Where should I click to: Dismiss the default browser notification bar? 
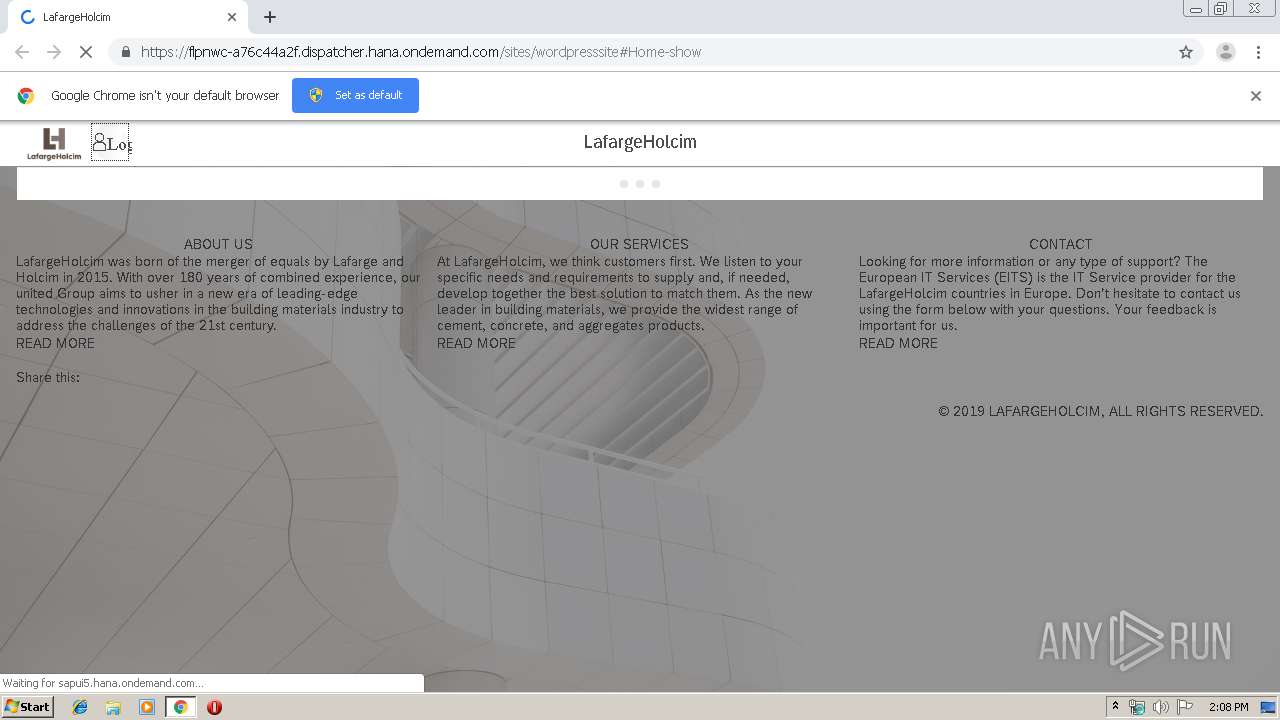pos(1256,96)
